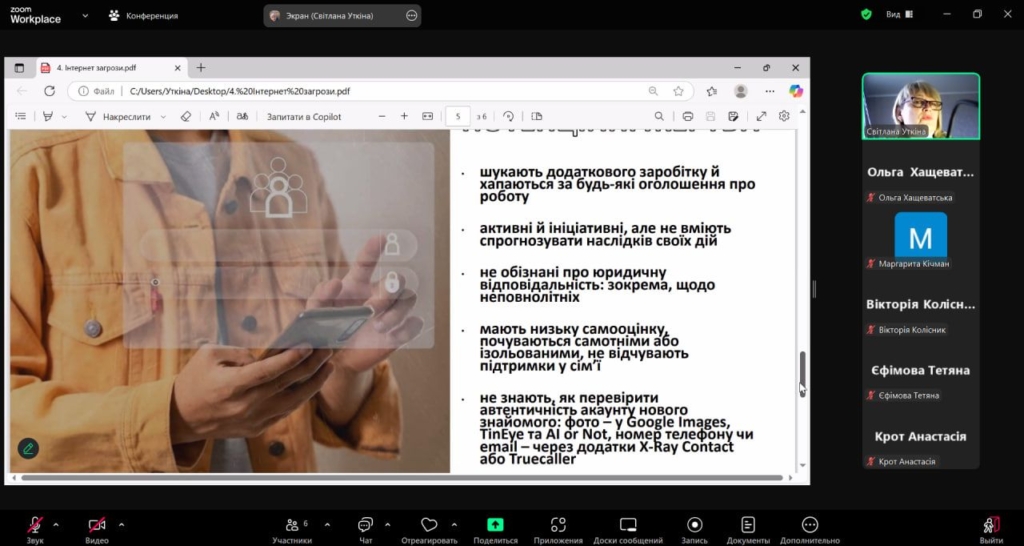Viewport: 1024px width, 546px height.
Task: Unmute the microphone
Action: pyautogui.click(x=35, y=525)
